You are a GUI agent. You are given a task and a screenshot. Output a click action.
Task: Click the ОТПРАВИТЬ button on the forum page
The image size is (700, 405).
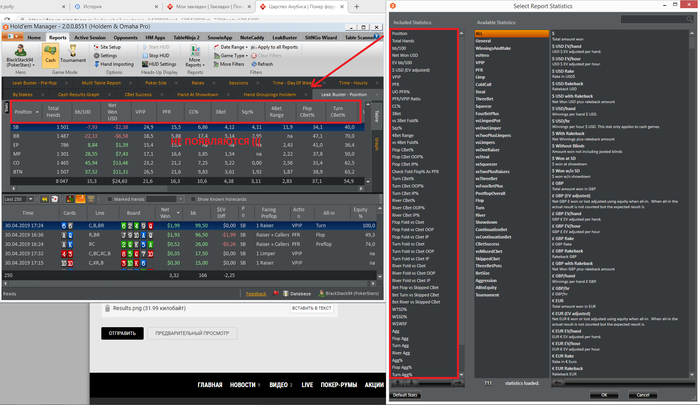coord(122,333)
